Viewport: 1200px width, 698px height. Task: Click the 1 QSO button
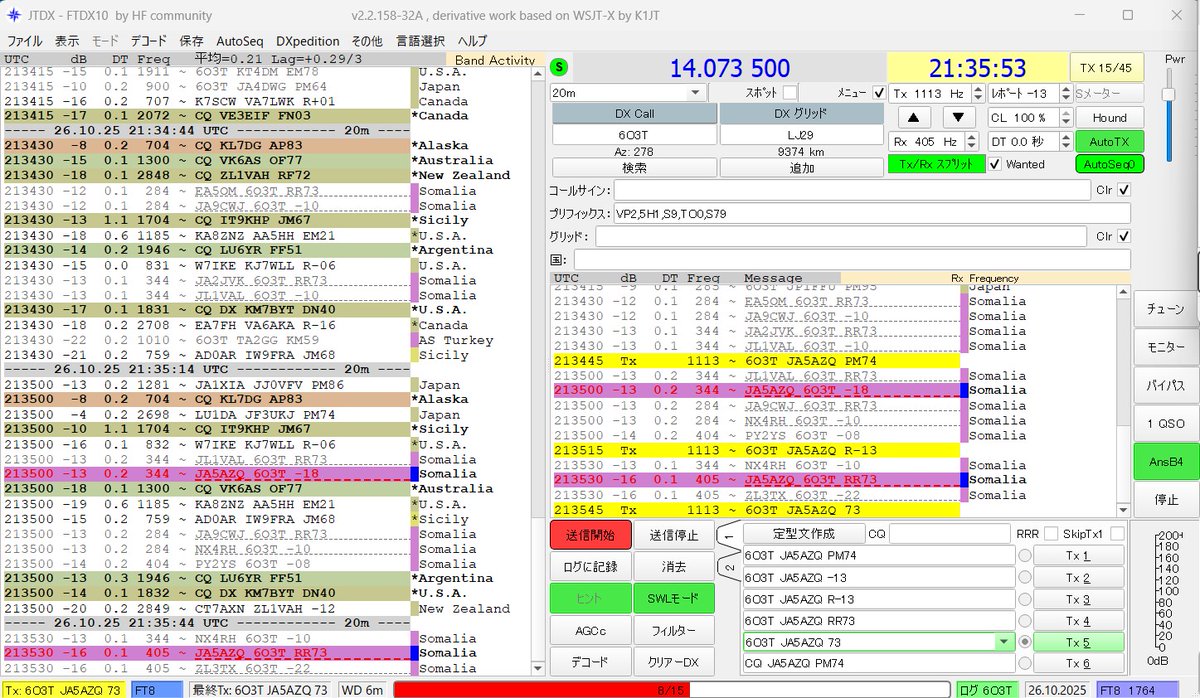point(1165,423)
